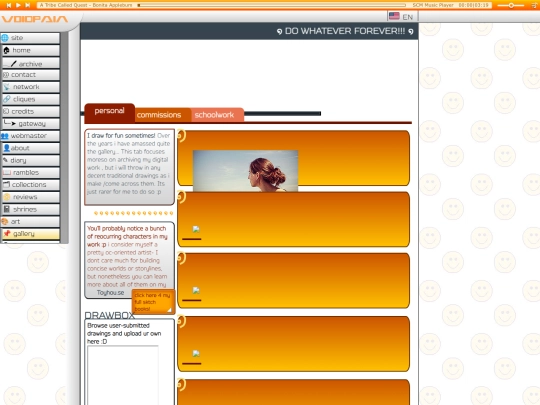Open the about page with person icon
540x405 pixels.
[30, 148]
